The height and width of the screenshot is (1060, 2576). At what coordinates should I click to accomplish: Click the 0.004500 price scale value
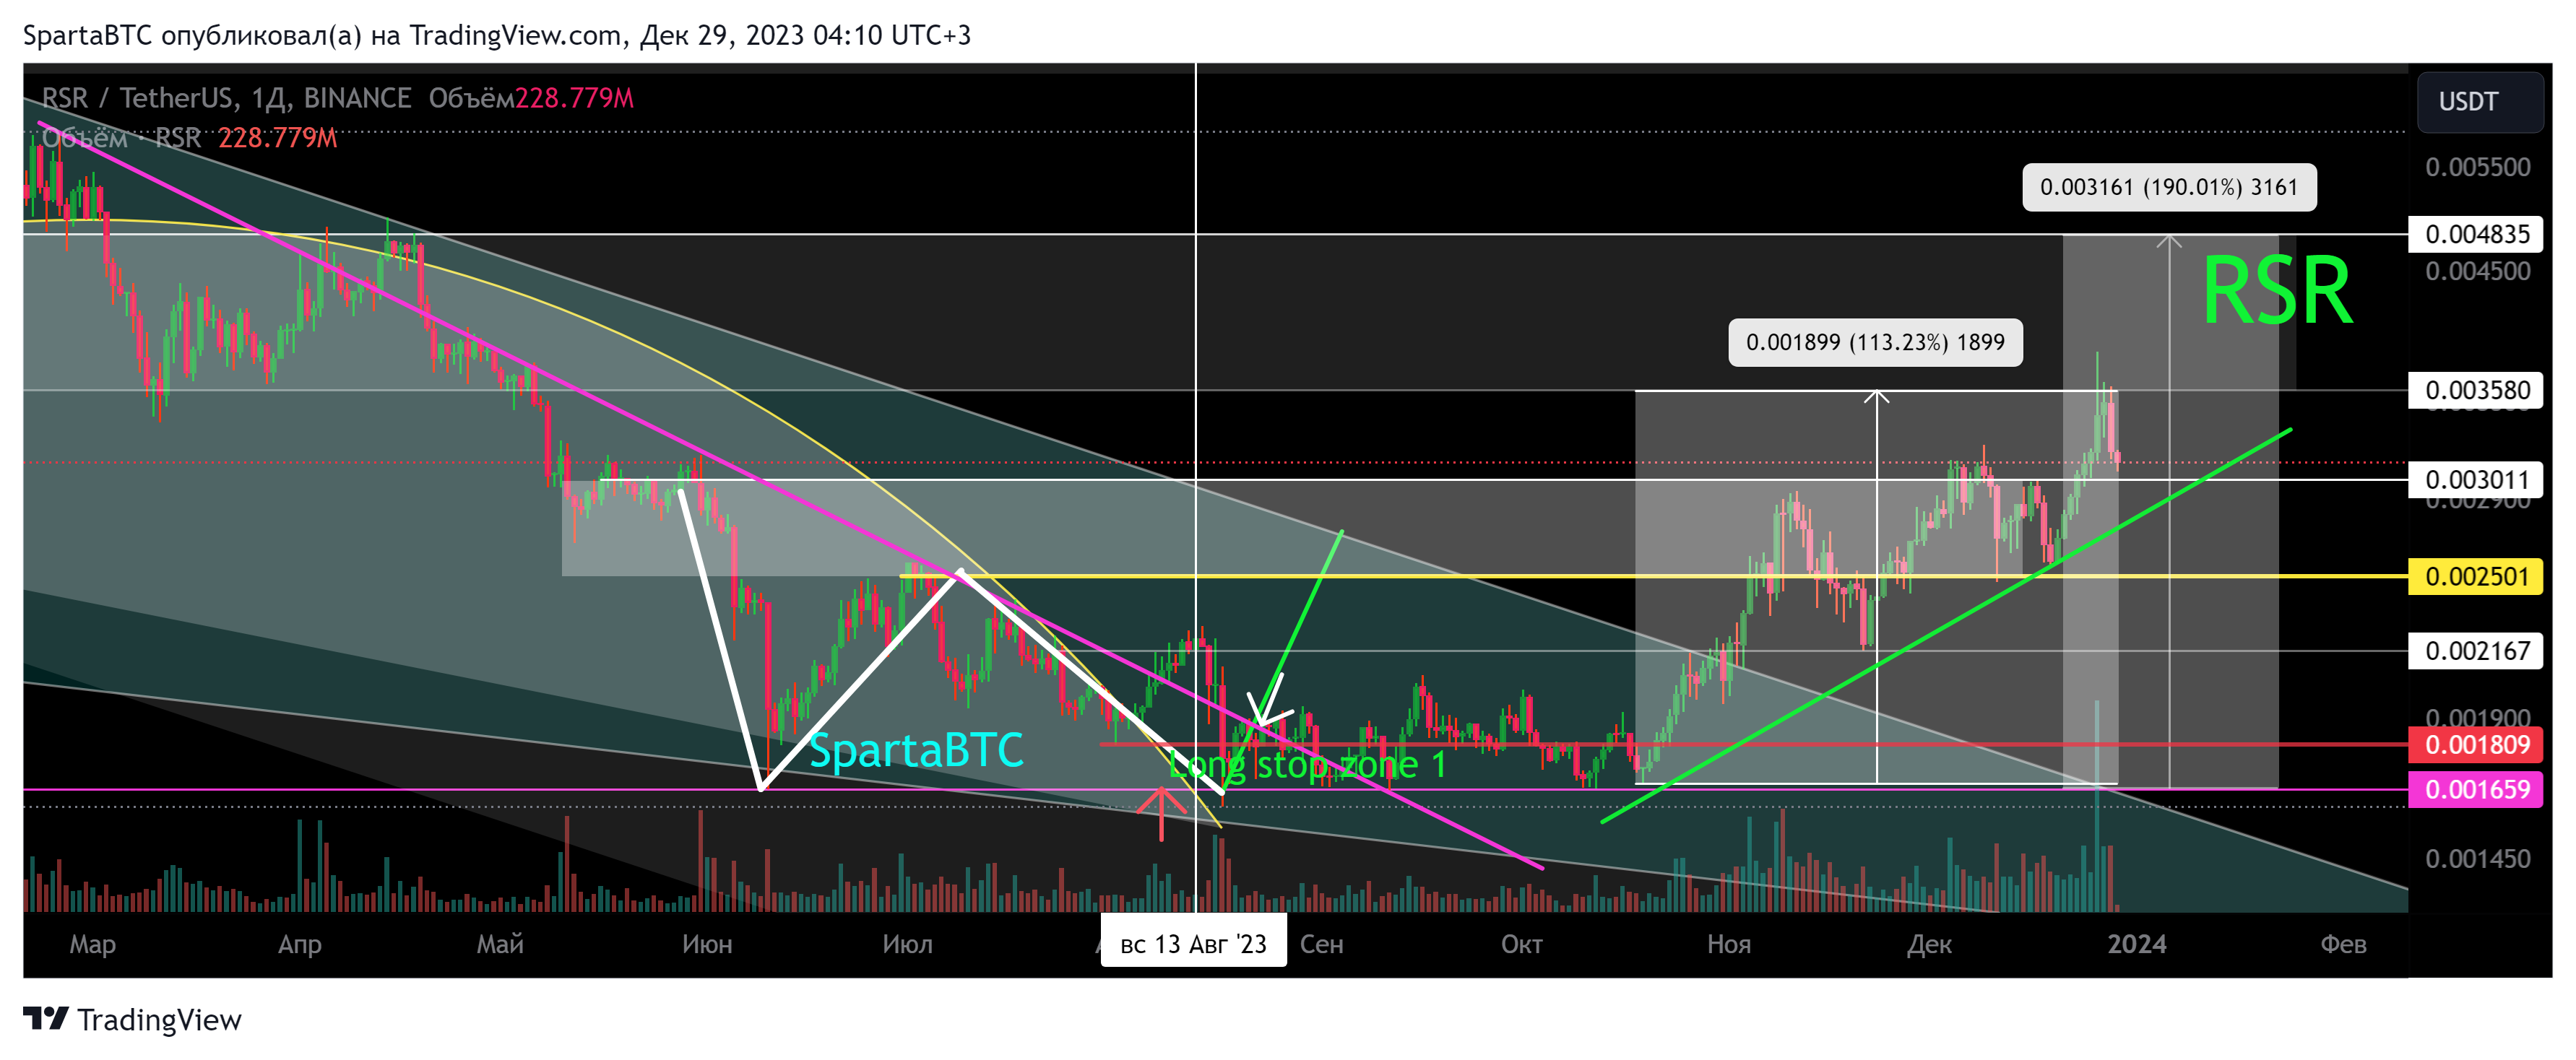click(x=2477, y=271)
